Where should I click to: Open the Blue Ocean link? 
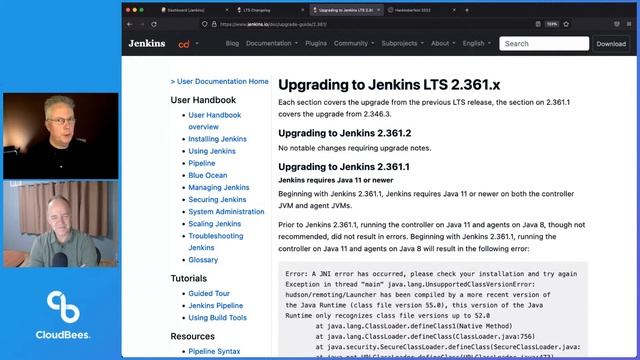coord(207,175)
